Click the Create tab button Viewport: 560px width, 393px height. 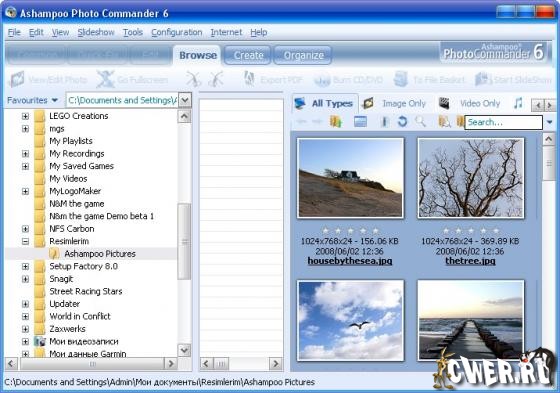tap(248, 55)
